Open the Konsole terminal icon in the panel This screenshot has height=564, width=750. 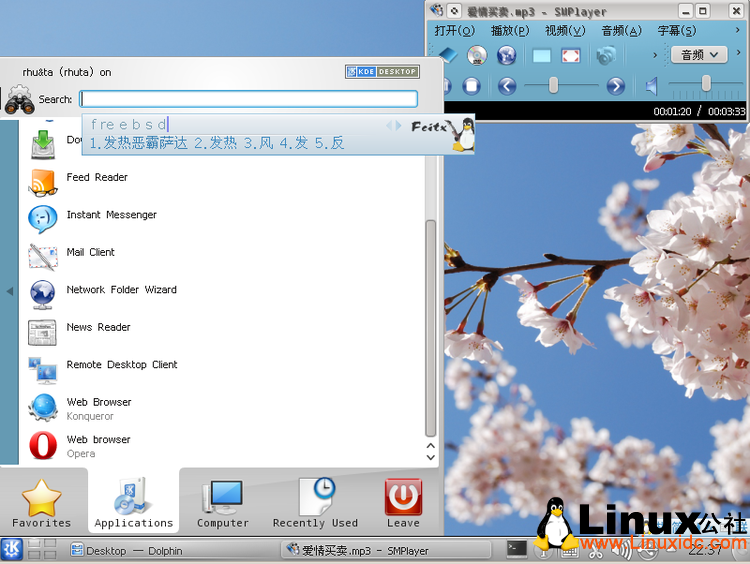click(x=517, y=548)
